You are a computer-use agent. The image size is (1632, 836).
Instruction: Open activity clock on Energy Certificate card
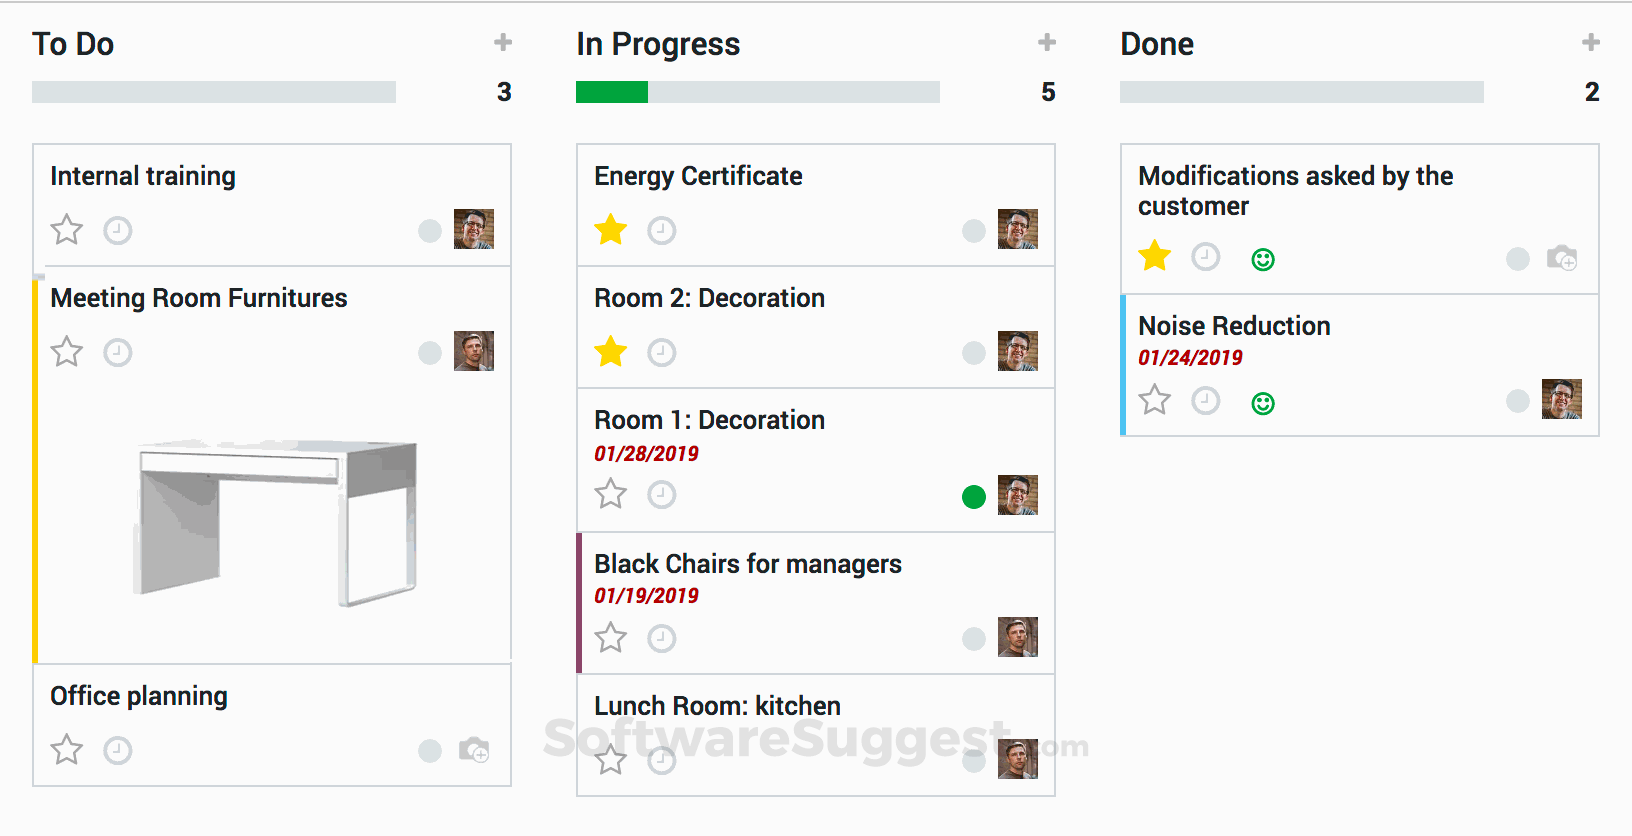pos(662,231)
